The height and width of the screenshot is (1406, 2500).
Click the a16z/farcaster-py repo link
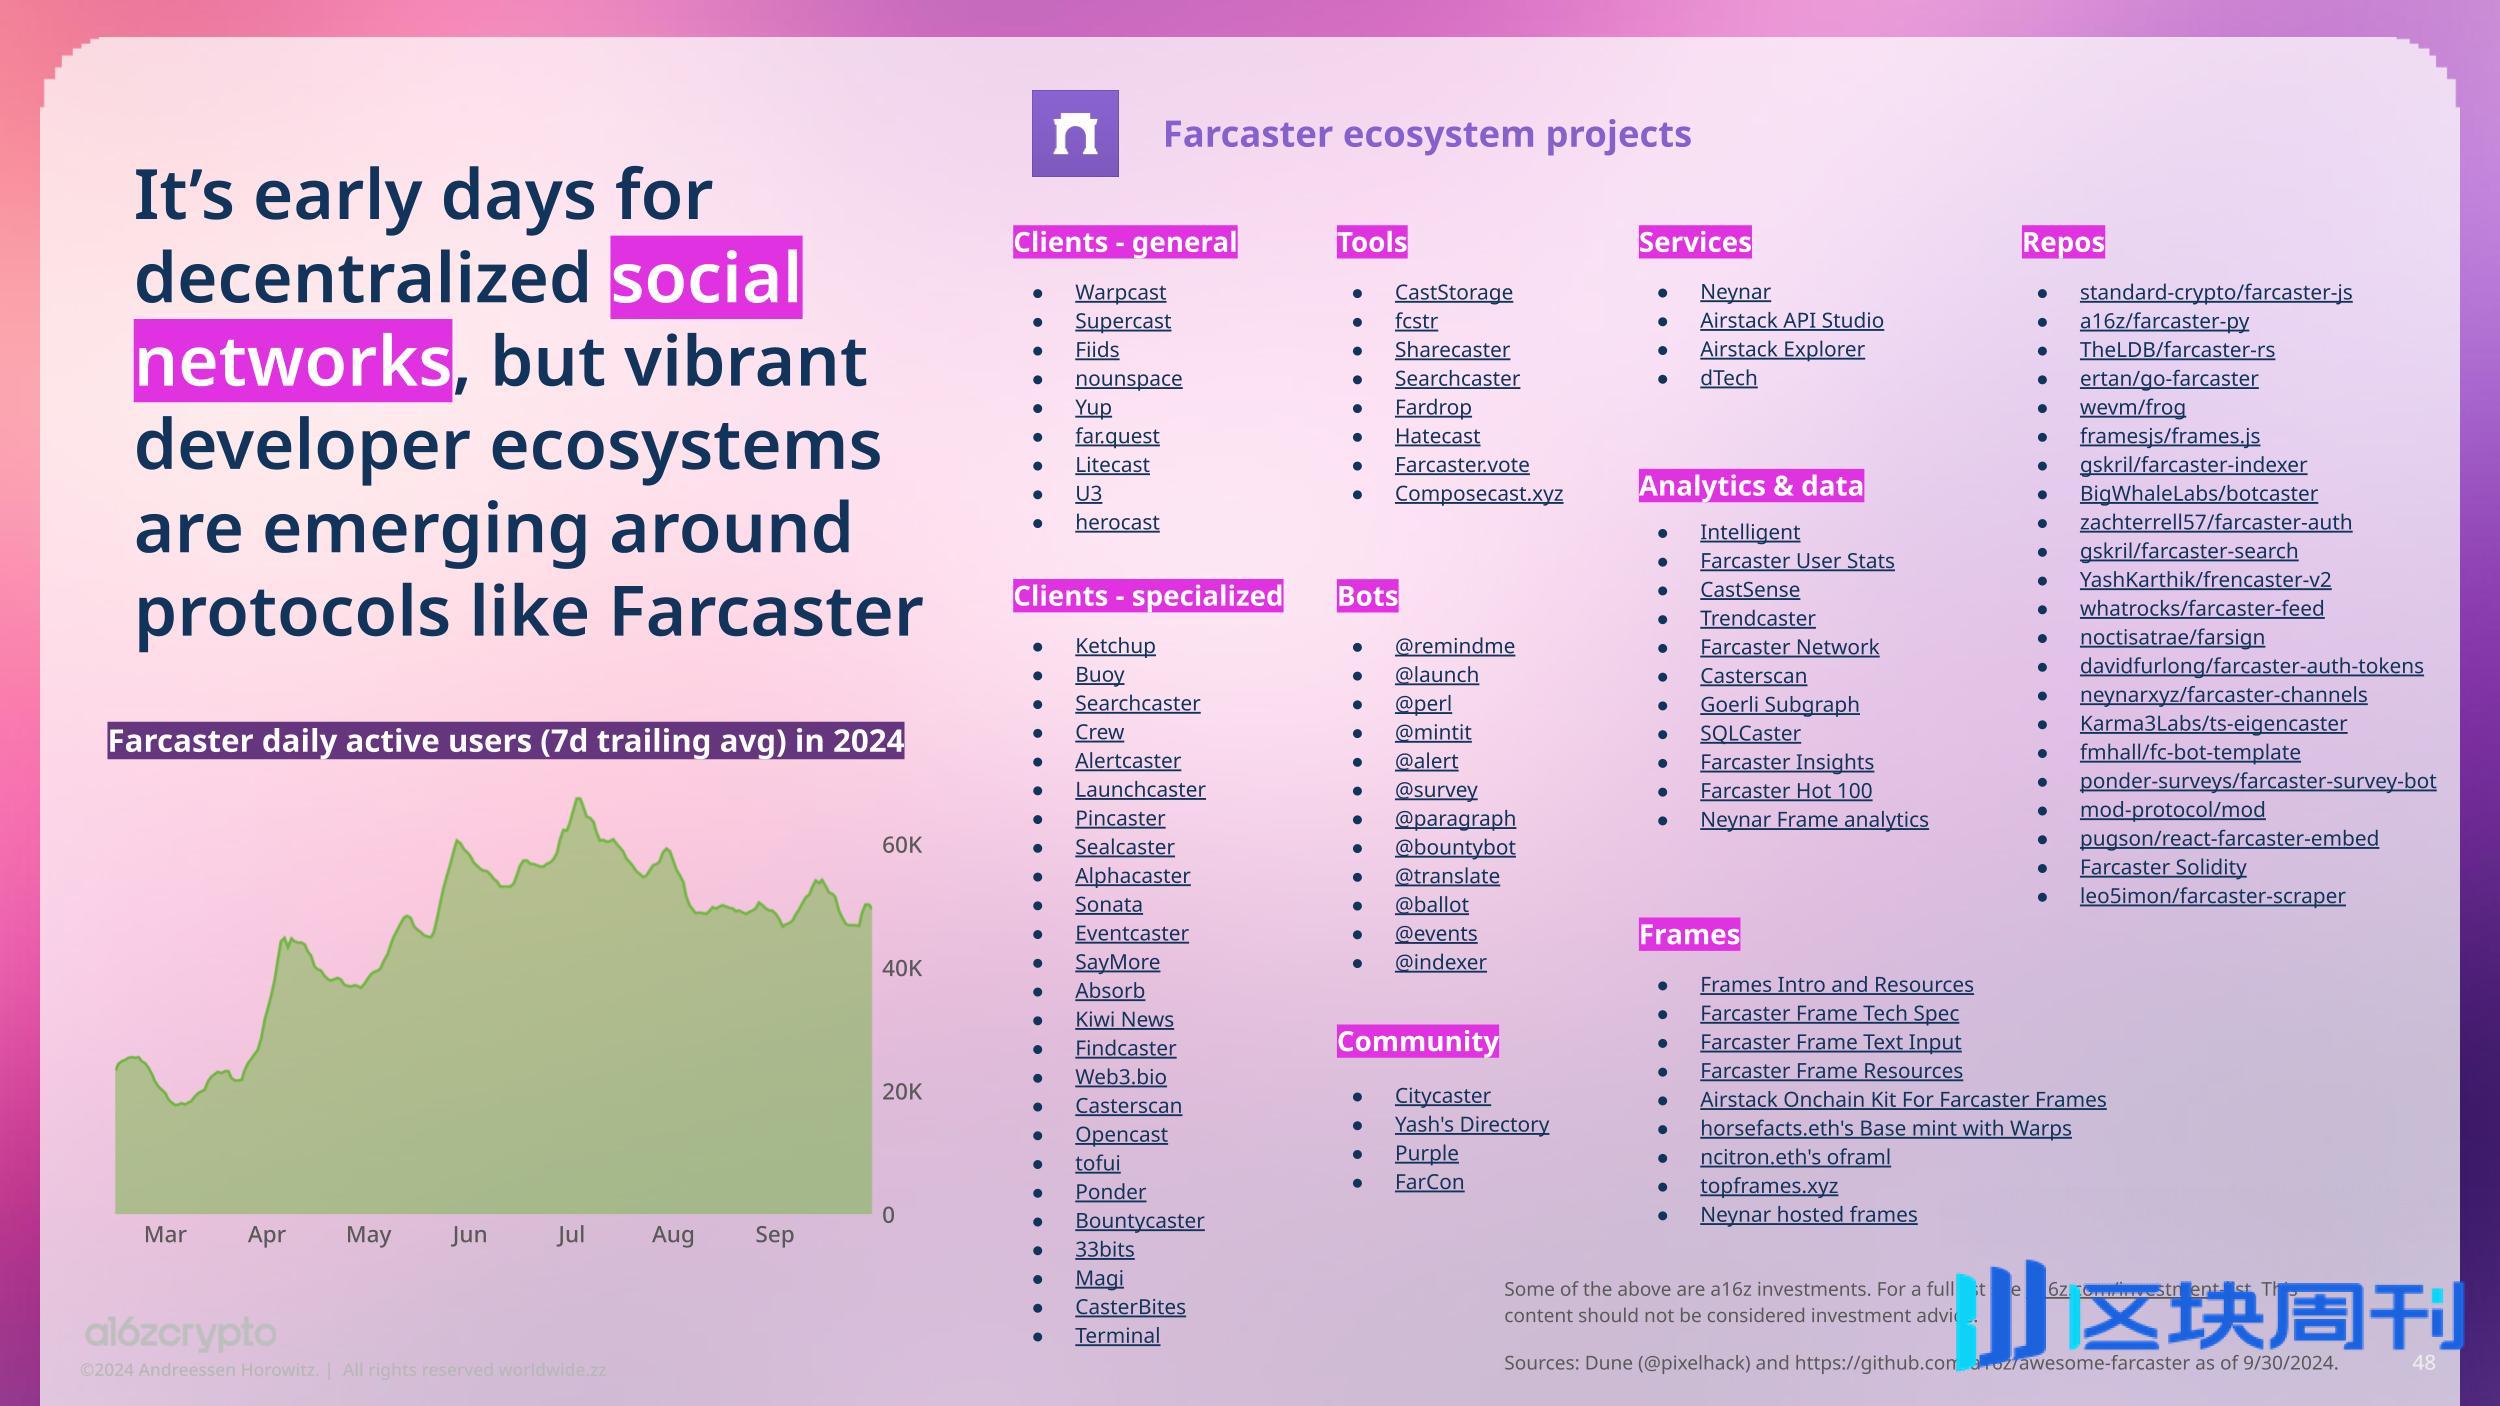pos(2164,321)
